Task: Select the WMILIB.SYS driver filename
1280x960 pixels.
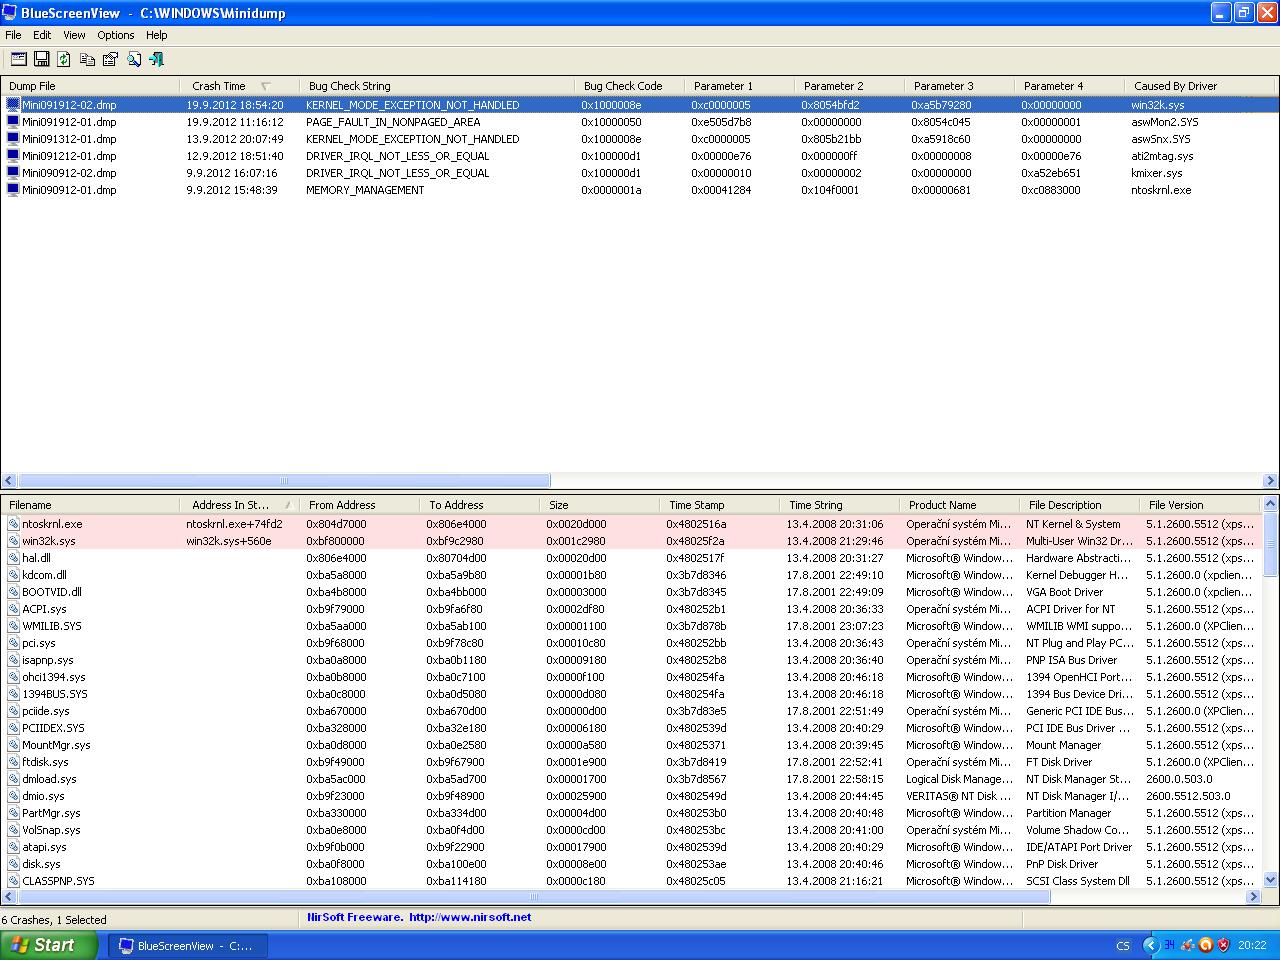Action: tap(52, 626)
